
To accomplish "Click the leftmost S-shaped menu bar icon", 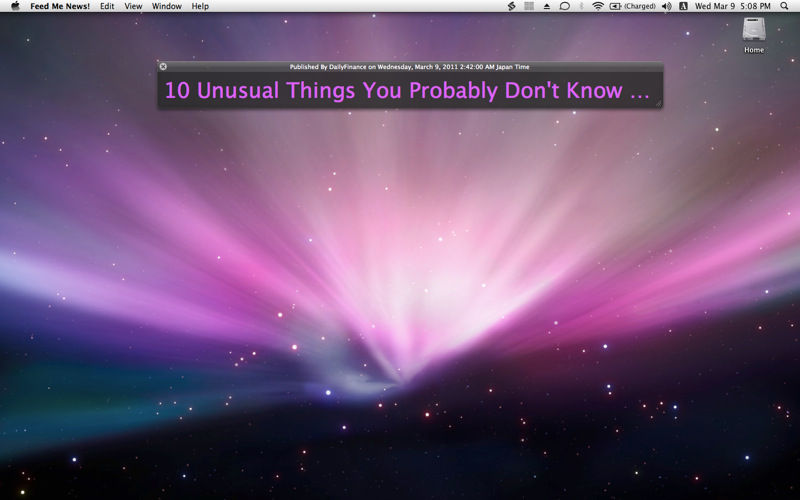I will click(511, 6).
